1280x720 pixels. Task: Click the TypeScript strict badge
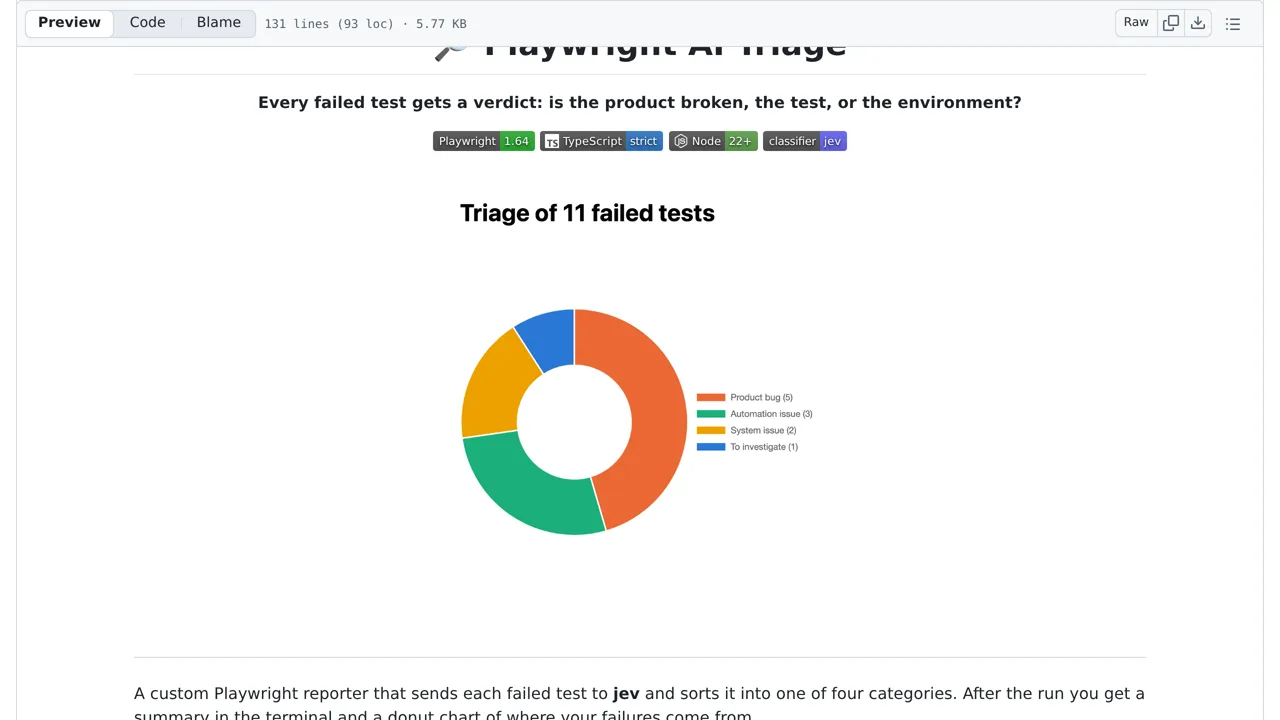pos(601,141)
